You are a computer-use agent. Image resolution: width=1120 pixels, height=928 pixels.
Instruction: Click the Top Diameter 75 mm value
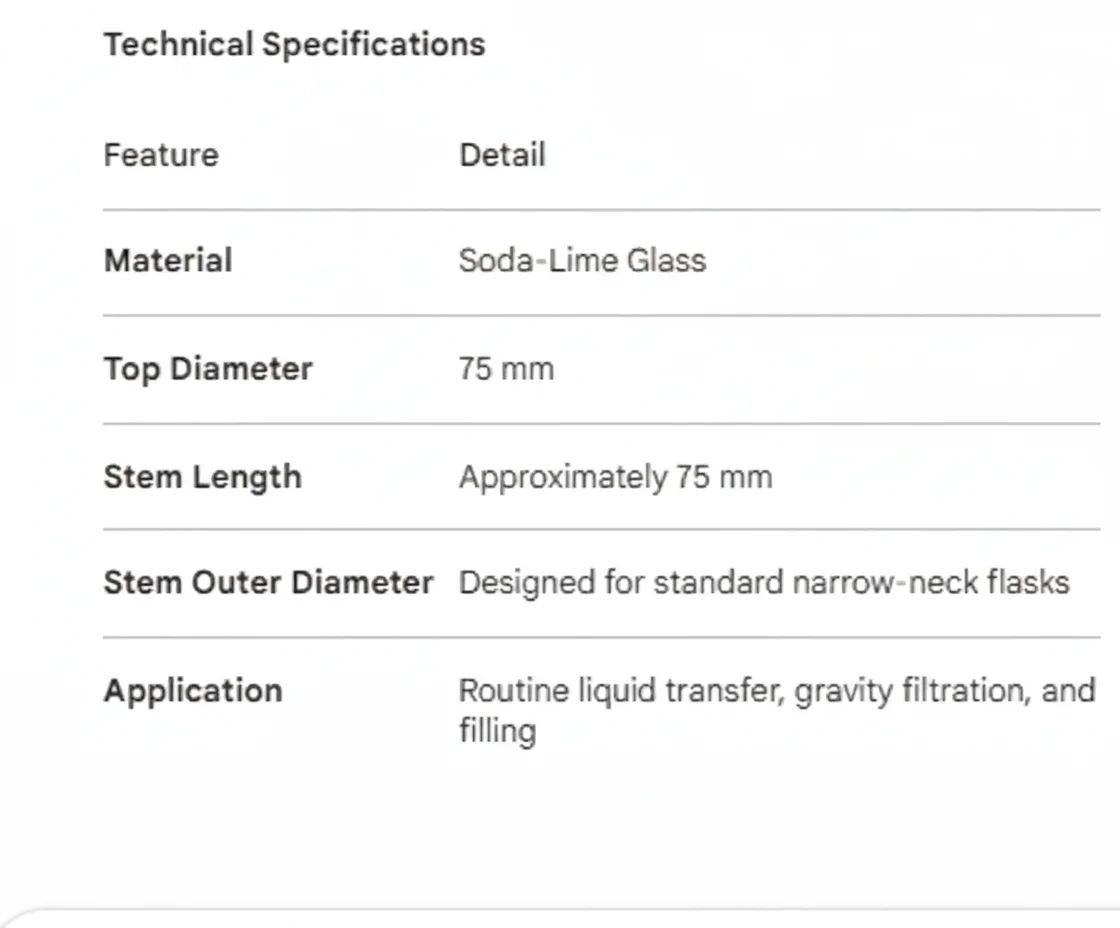click(x=506, y=369)
